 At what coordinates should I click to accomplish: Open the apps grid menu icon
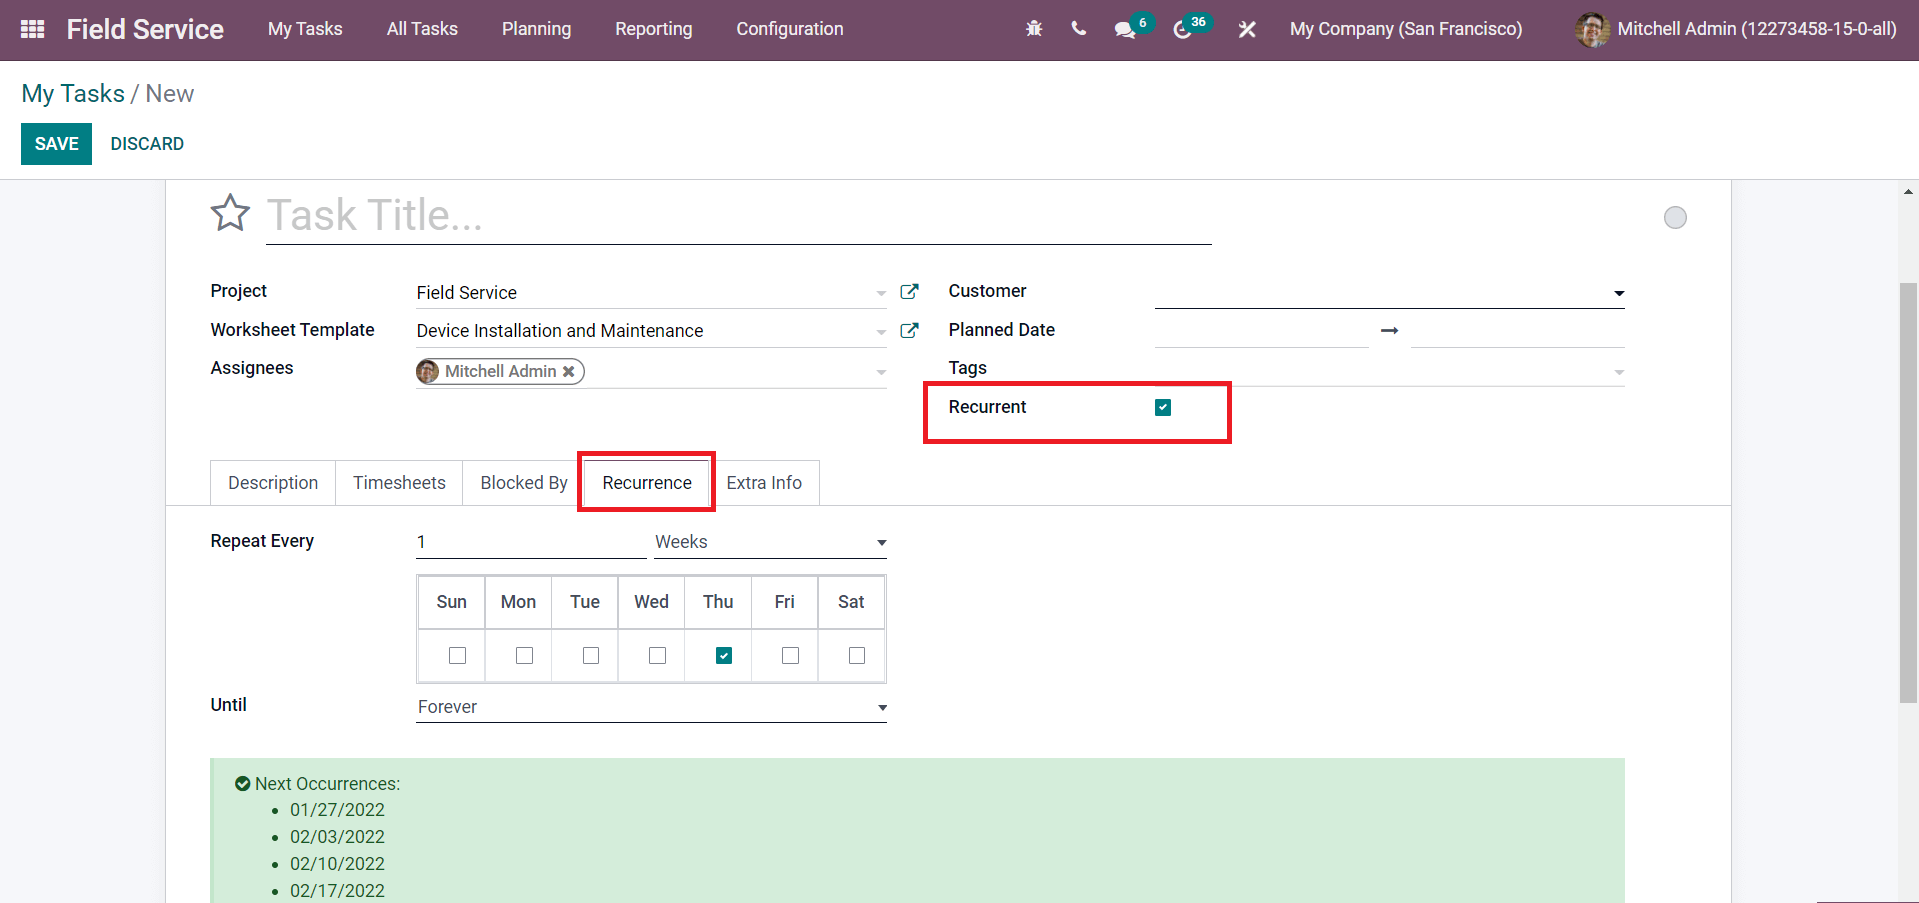tap(32, 29)
